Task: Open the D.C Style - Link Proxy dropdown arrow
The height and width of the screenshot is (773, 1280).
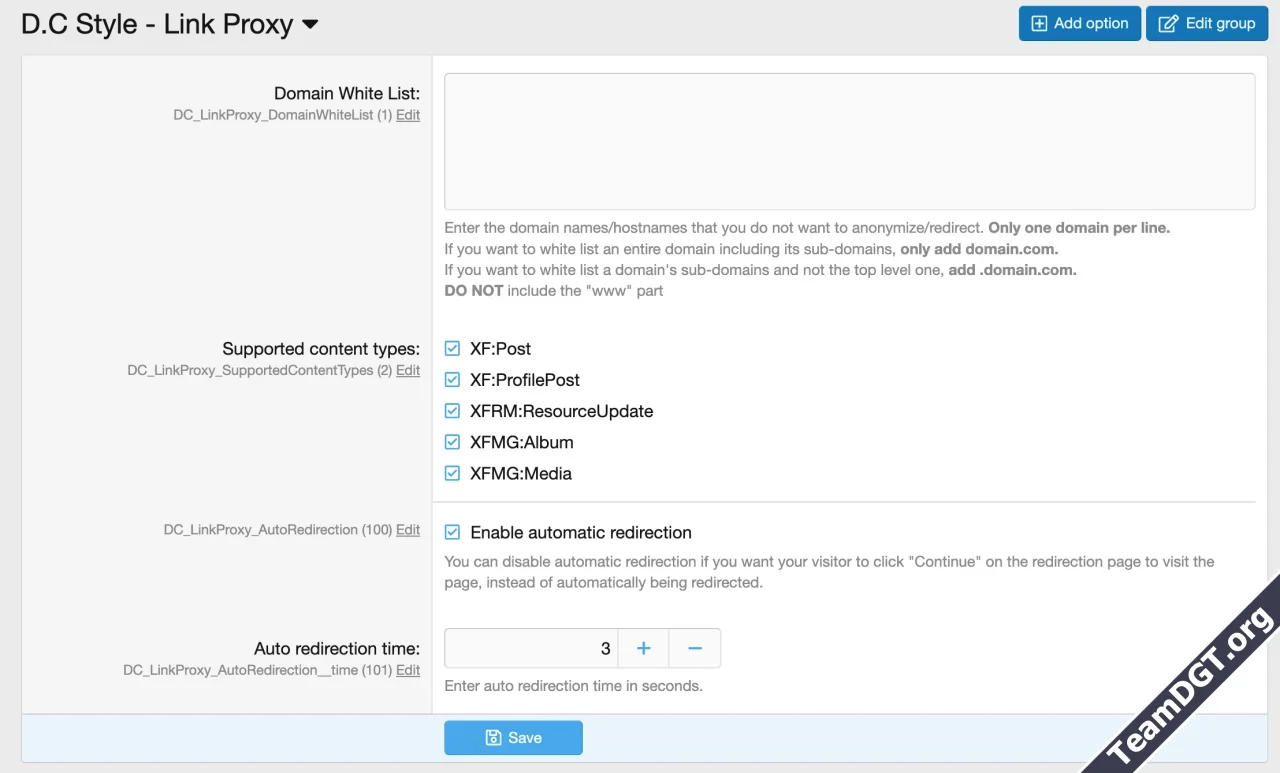Action: coord(310,25)
